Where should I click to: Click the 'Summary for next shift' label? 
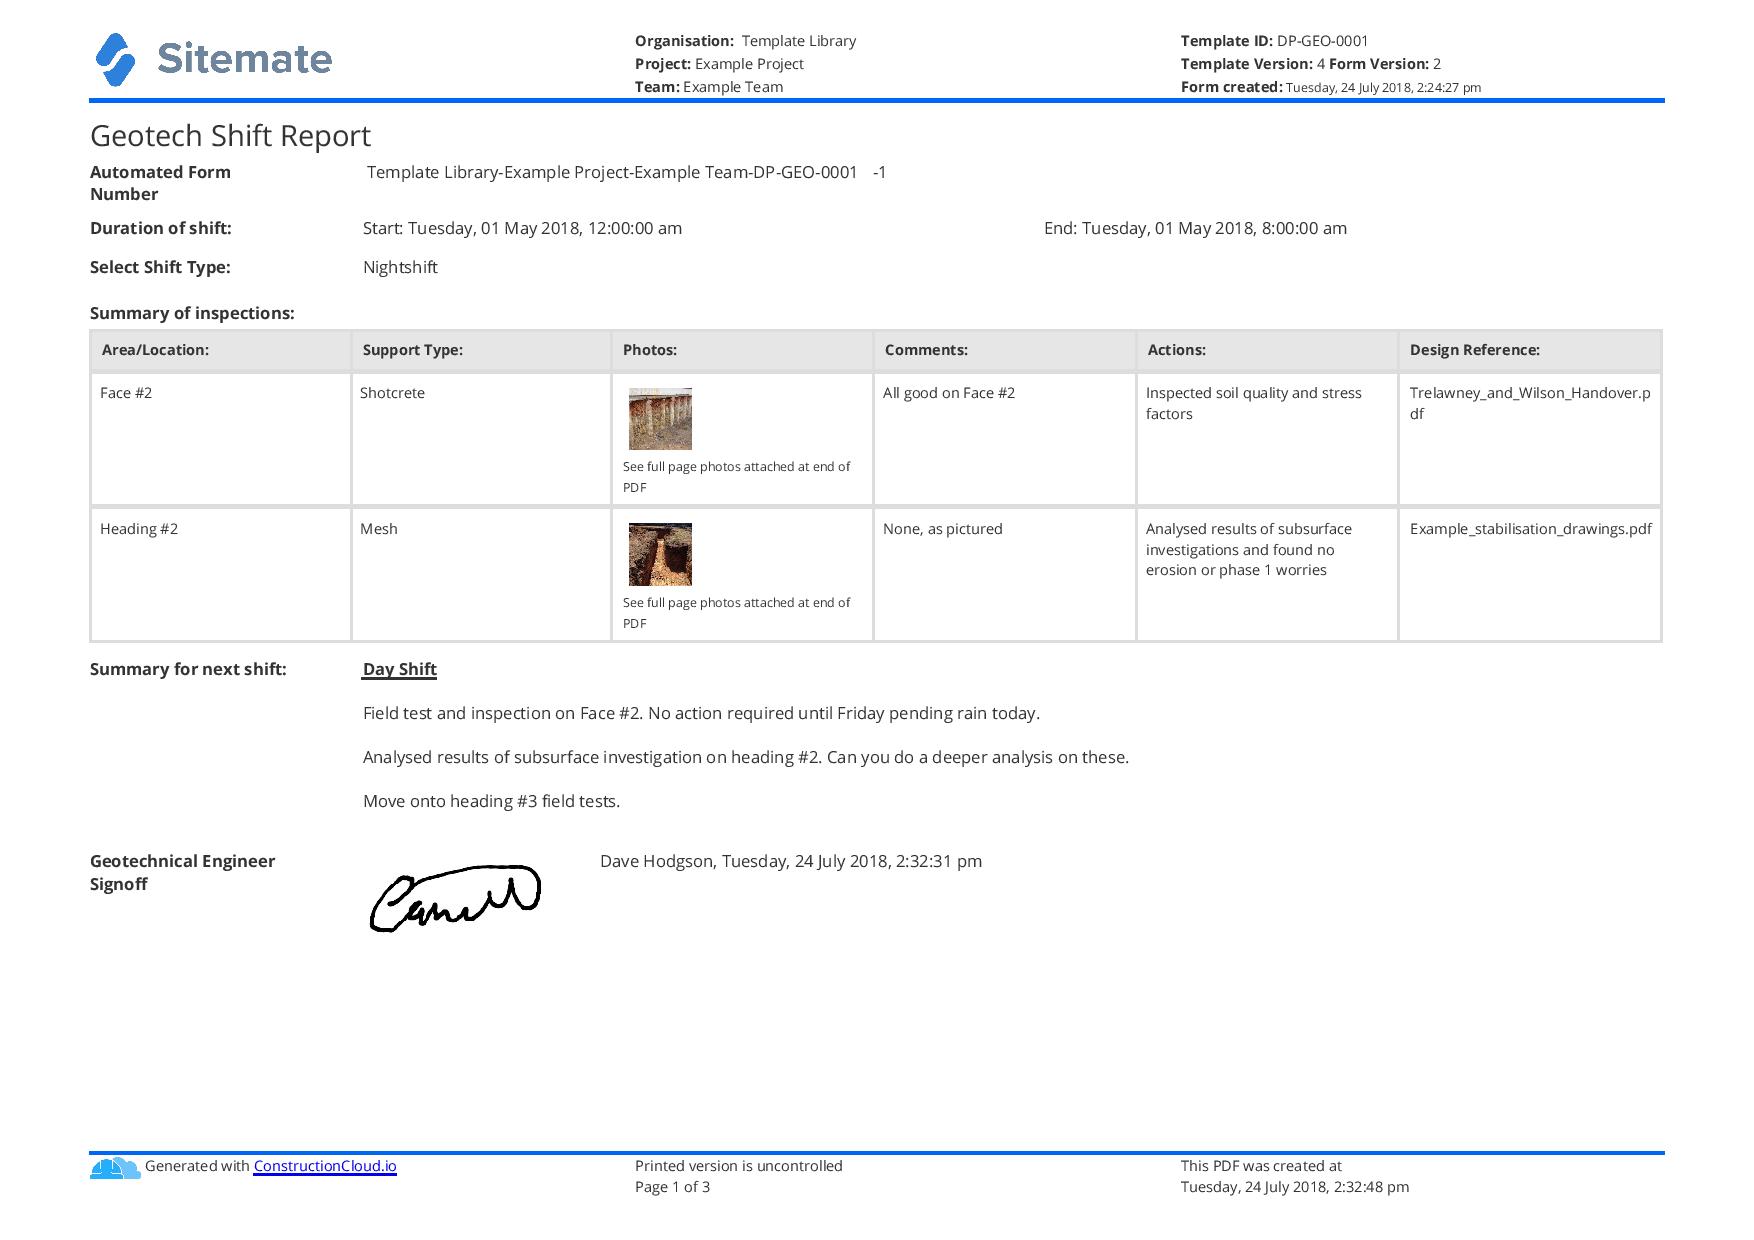tap(188, 669)
